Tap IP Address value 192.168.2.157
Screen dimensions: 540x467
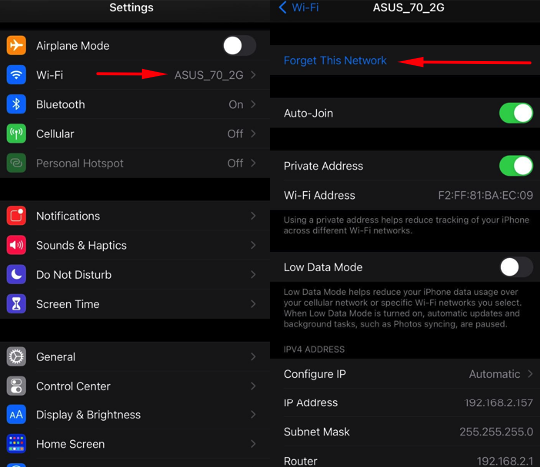coord(499,403)
